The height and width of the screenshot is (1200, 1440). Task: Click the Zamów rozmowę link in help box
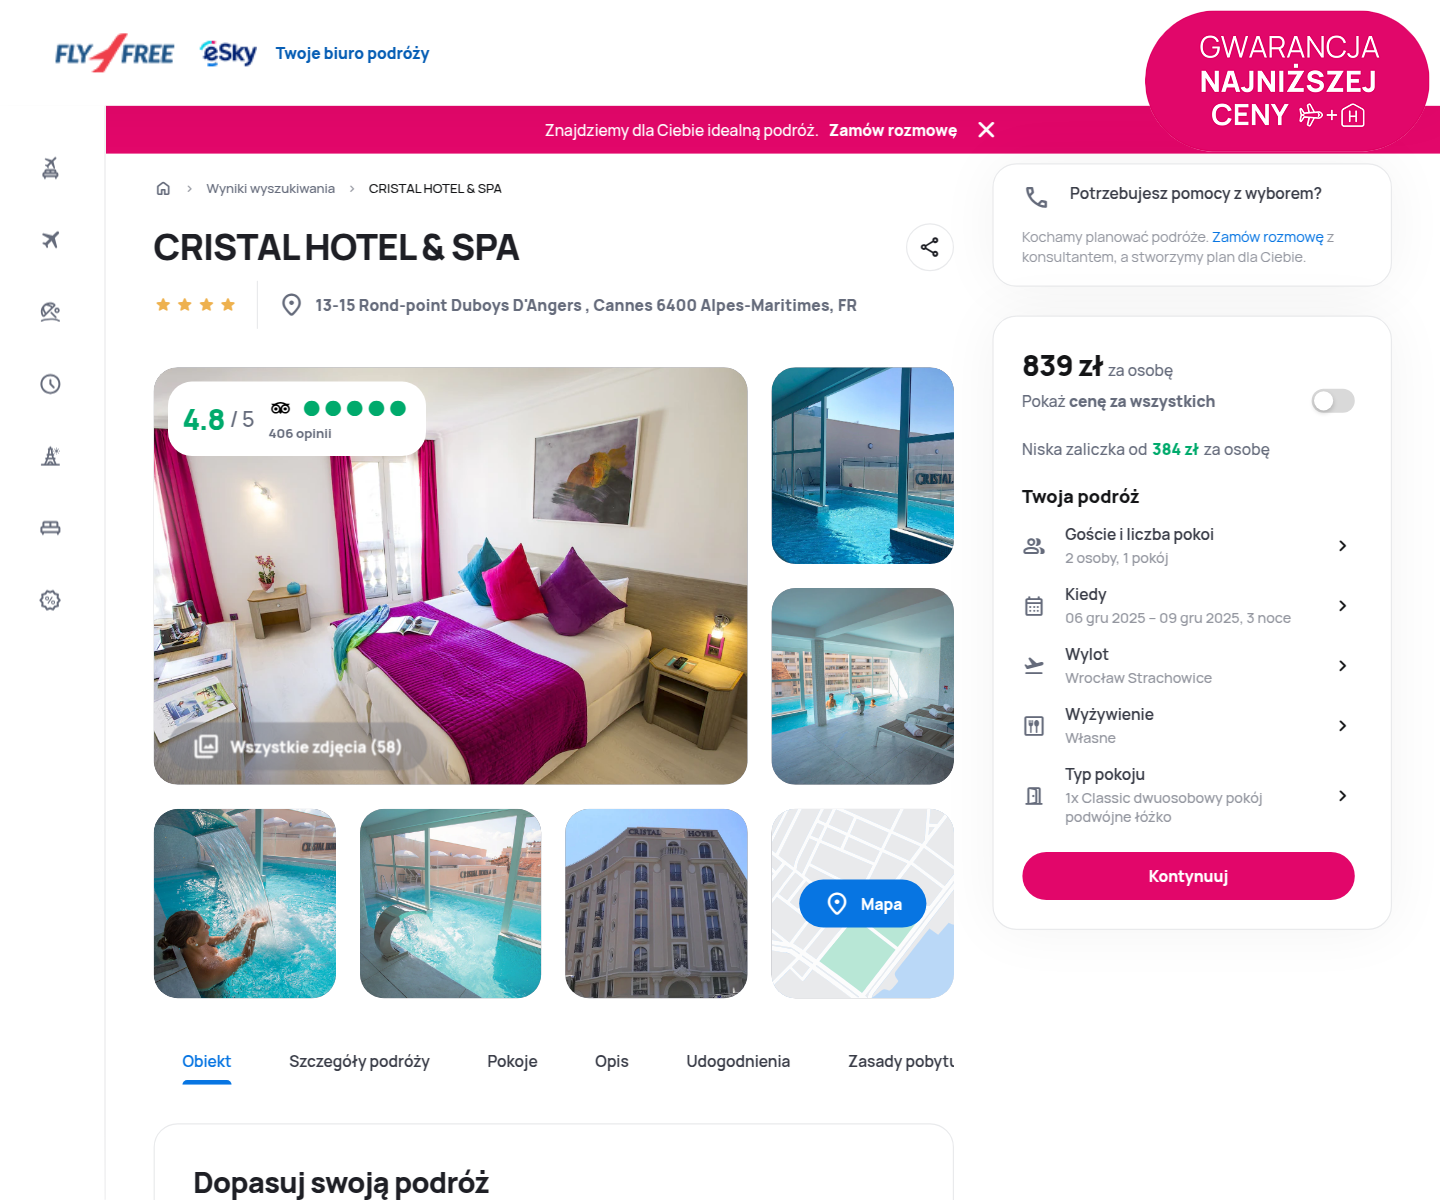click(1267, 237)
